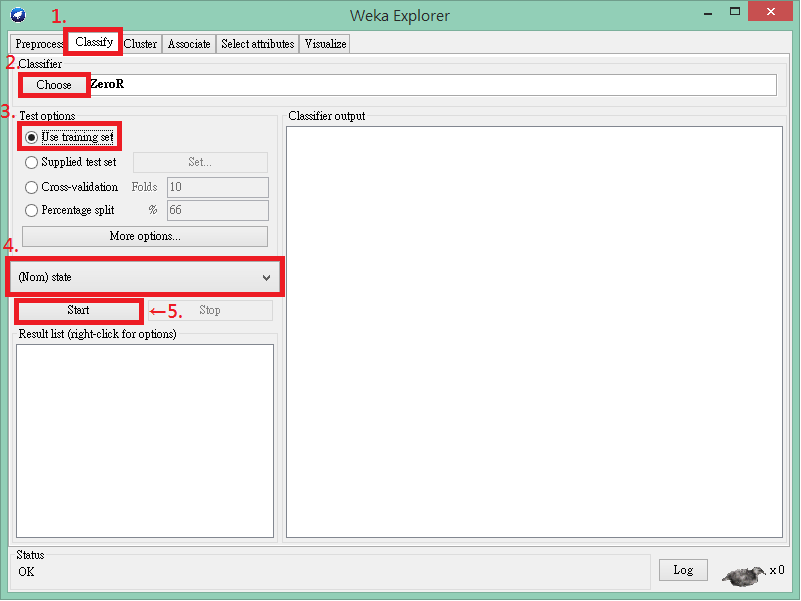Viewport: 801px width, 601px height.
Task: Click the Choose classifier button
Action: 54,85
